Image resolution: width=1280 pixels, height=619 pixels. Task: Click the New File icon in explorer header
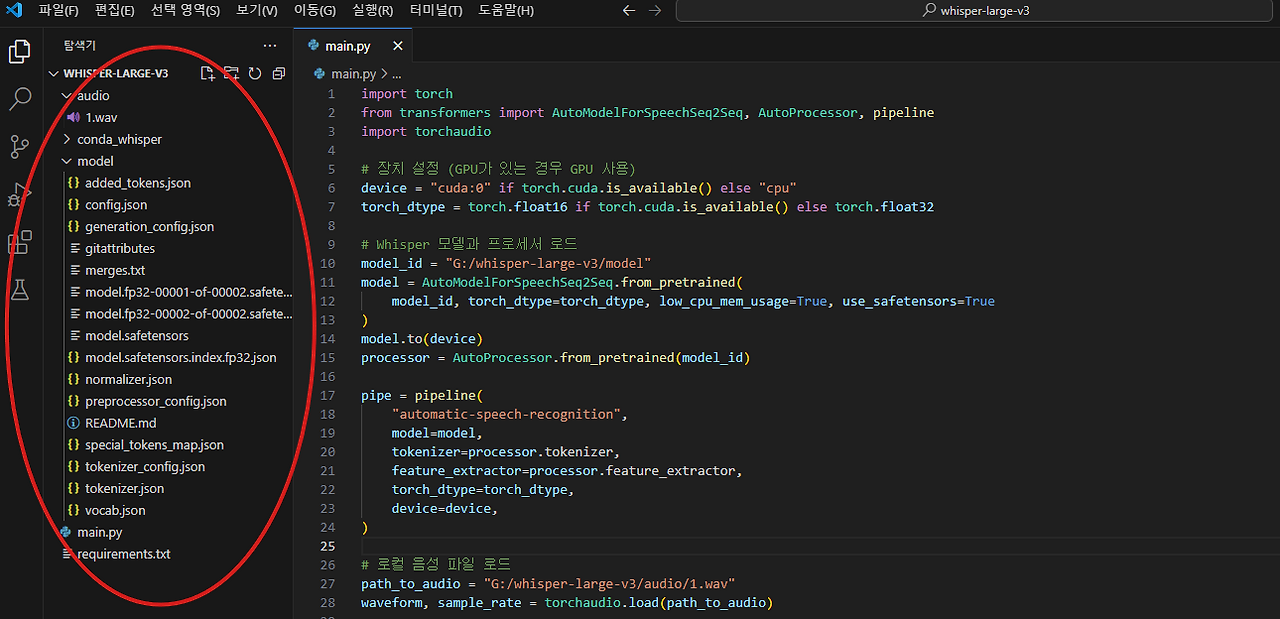(x=207, y=73)
